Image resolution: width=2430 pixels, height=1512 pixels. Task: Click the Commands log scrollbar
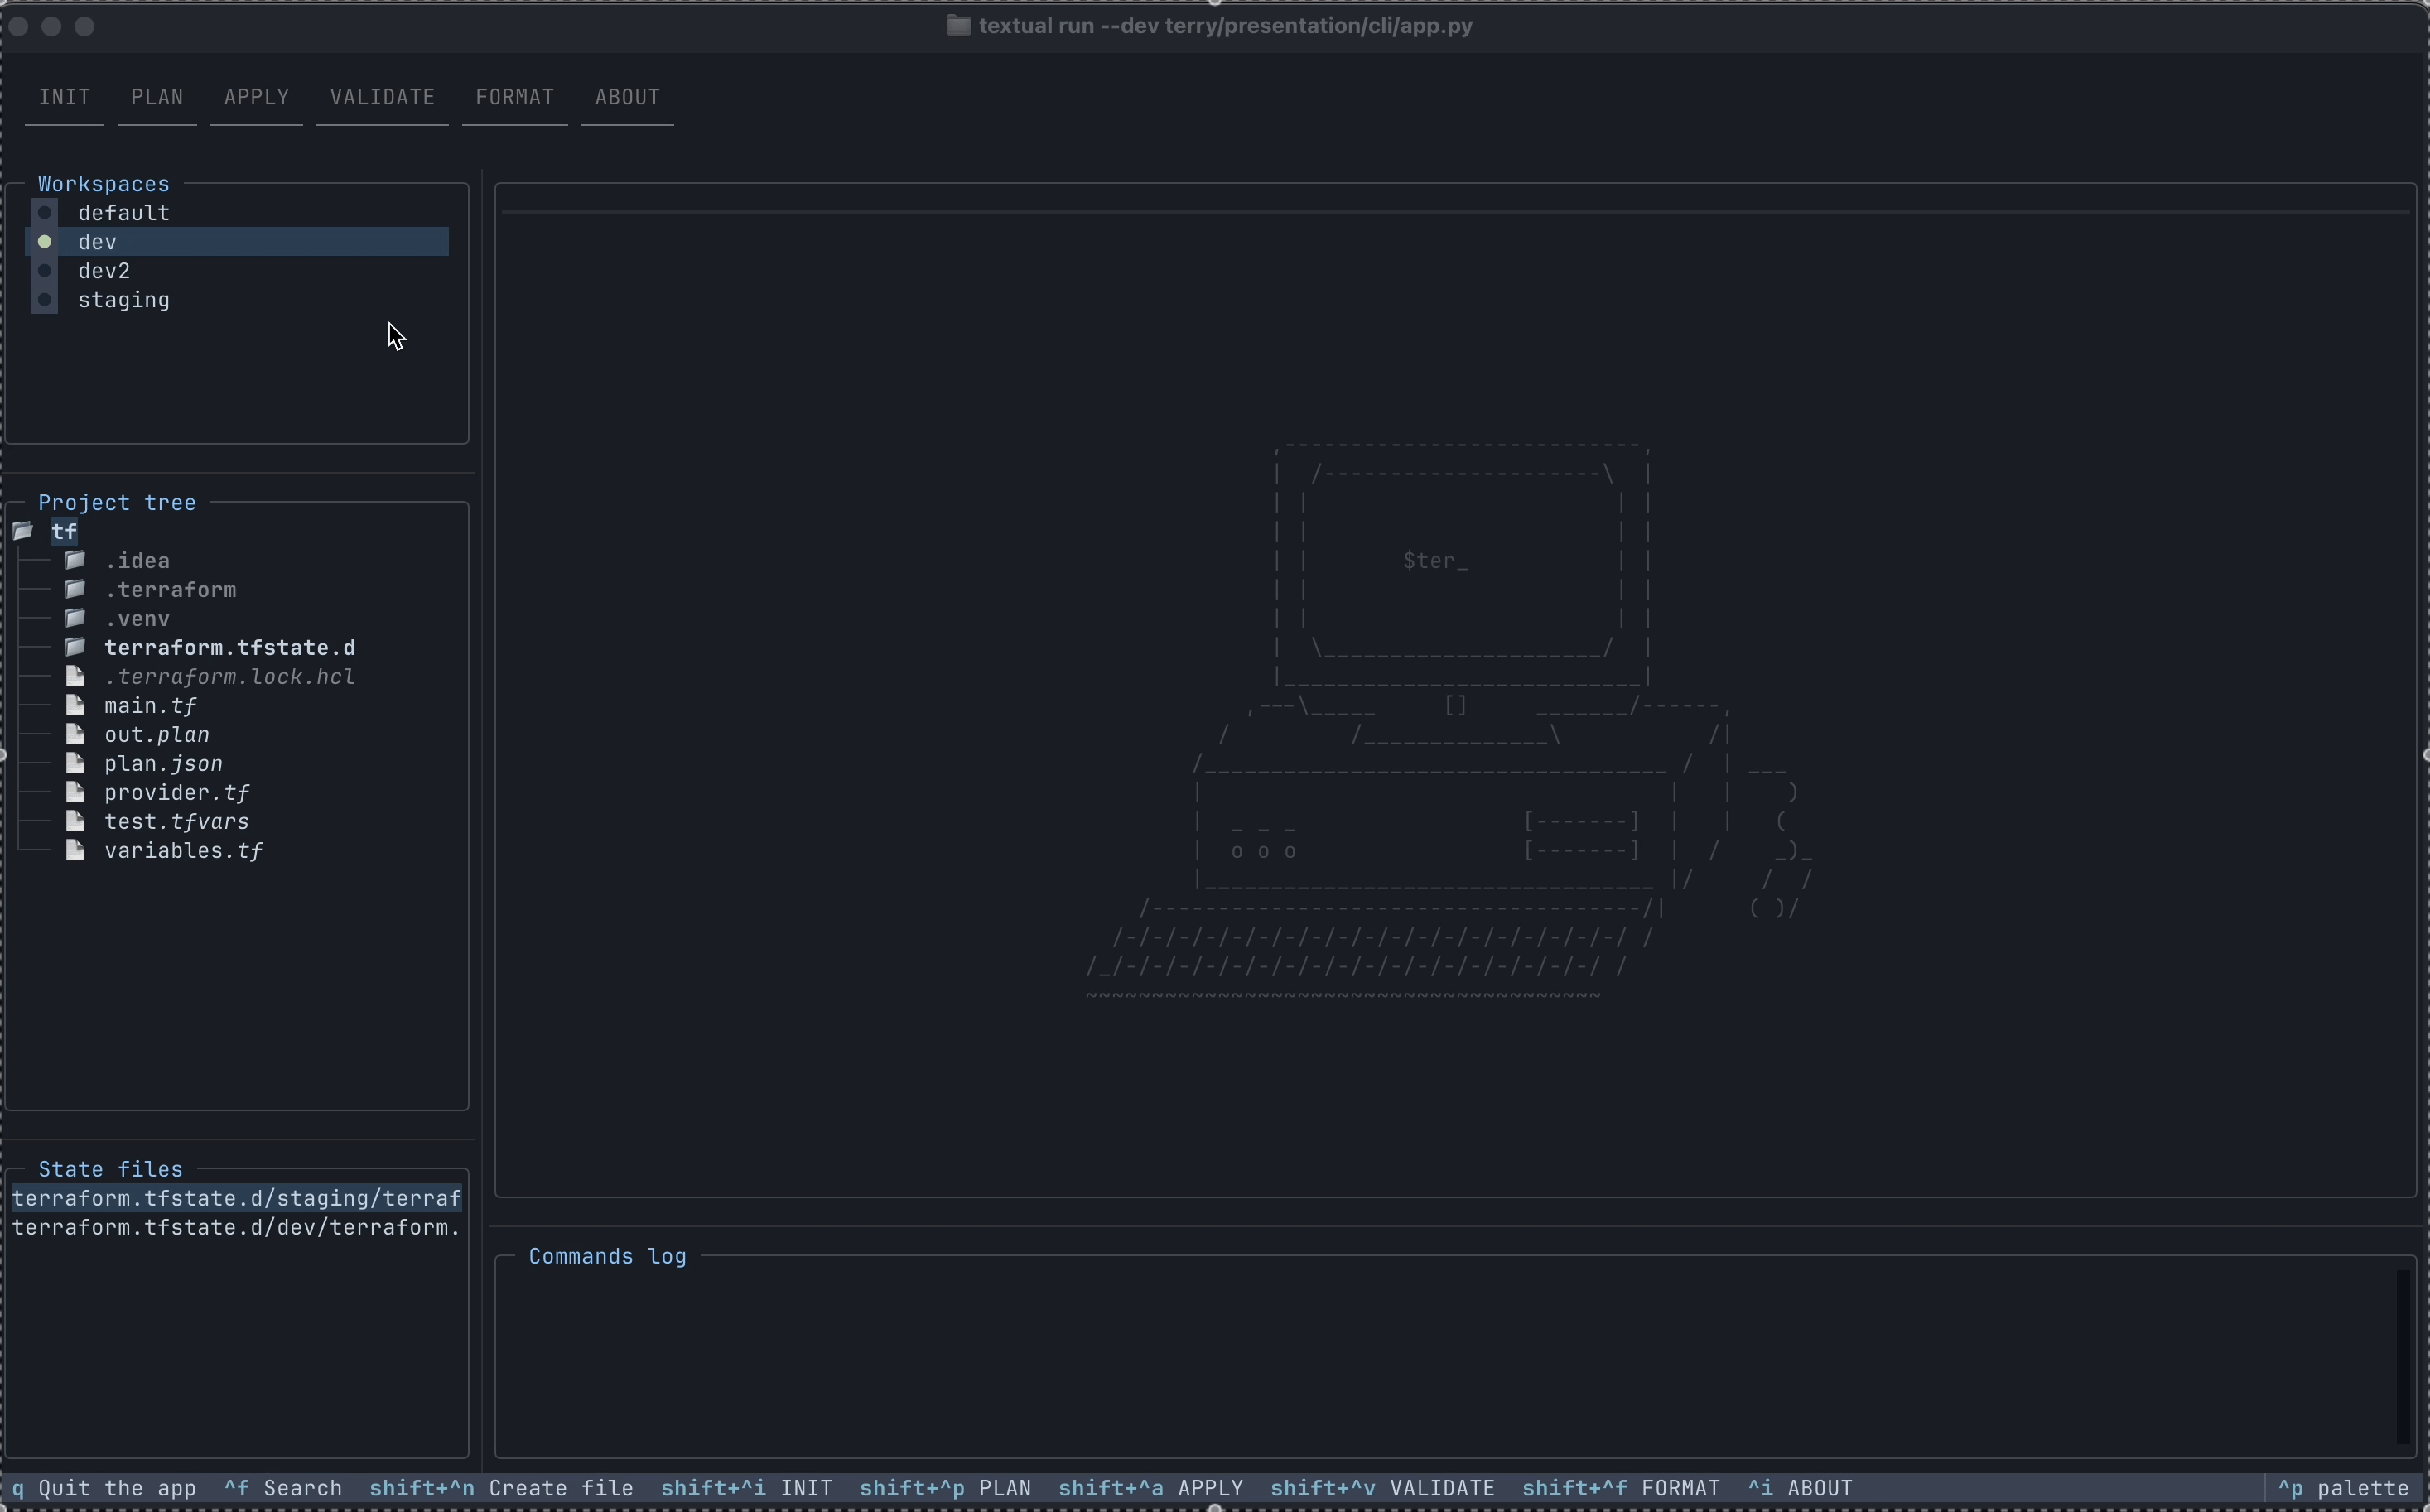coord(2403,1356)
